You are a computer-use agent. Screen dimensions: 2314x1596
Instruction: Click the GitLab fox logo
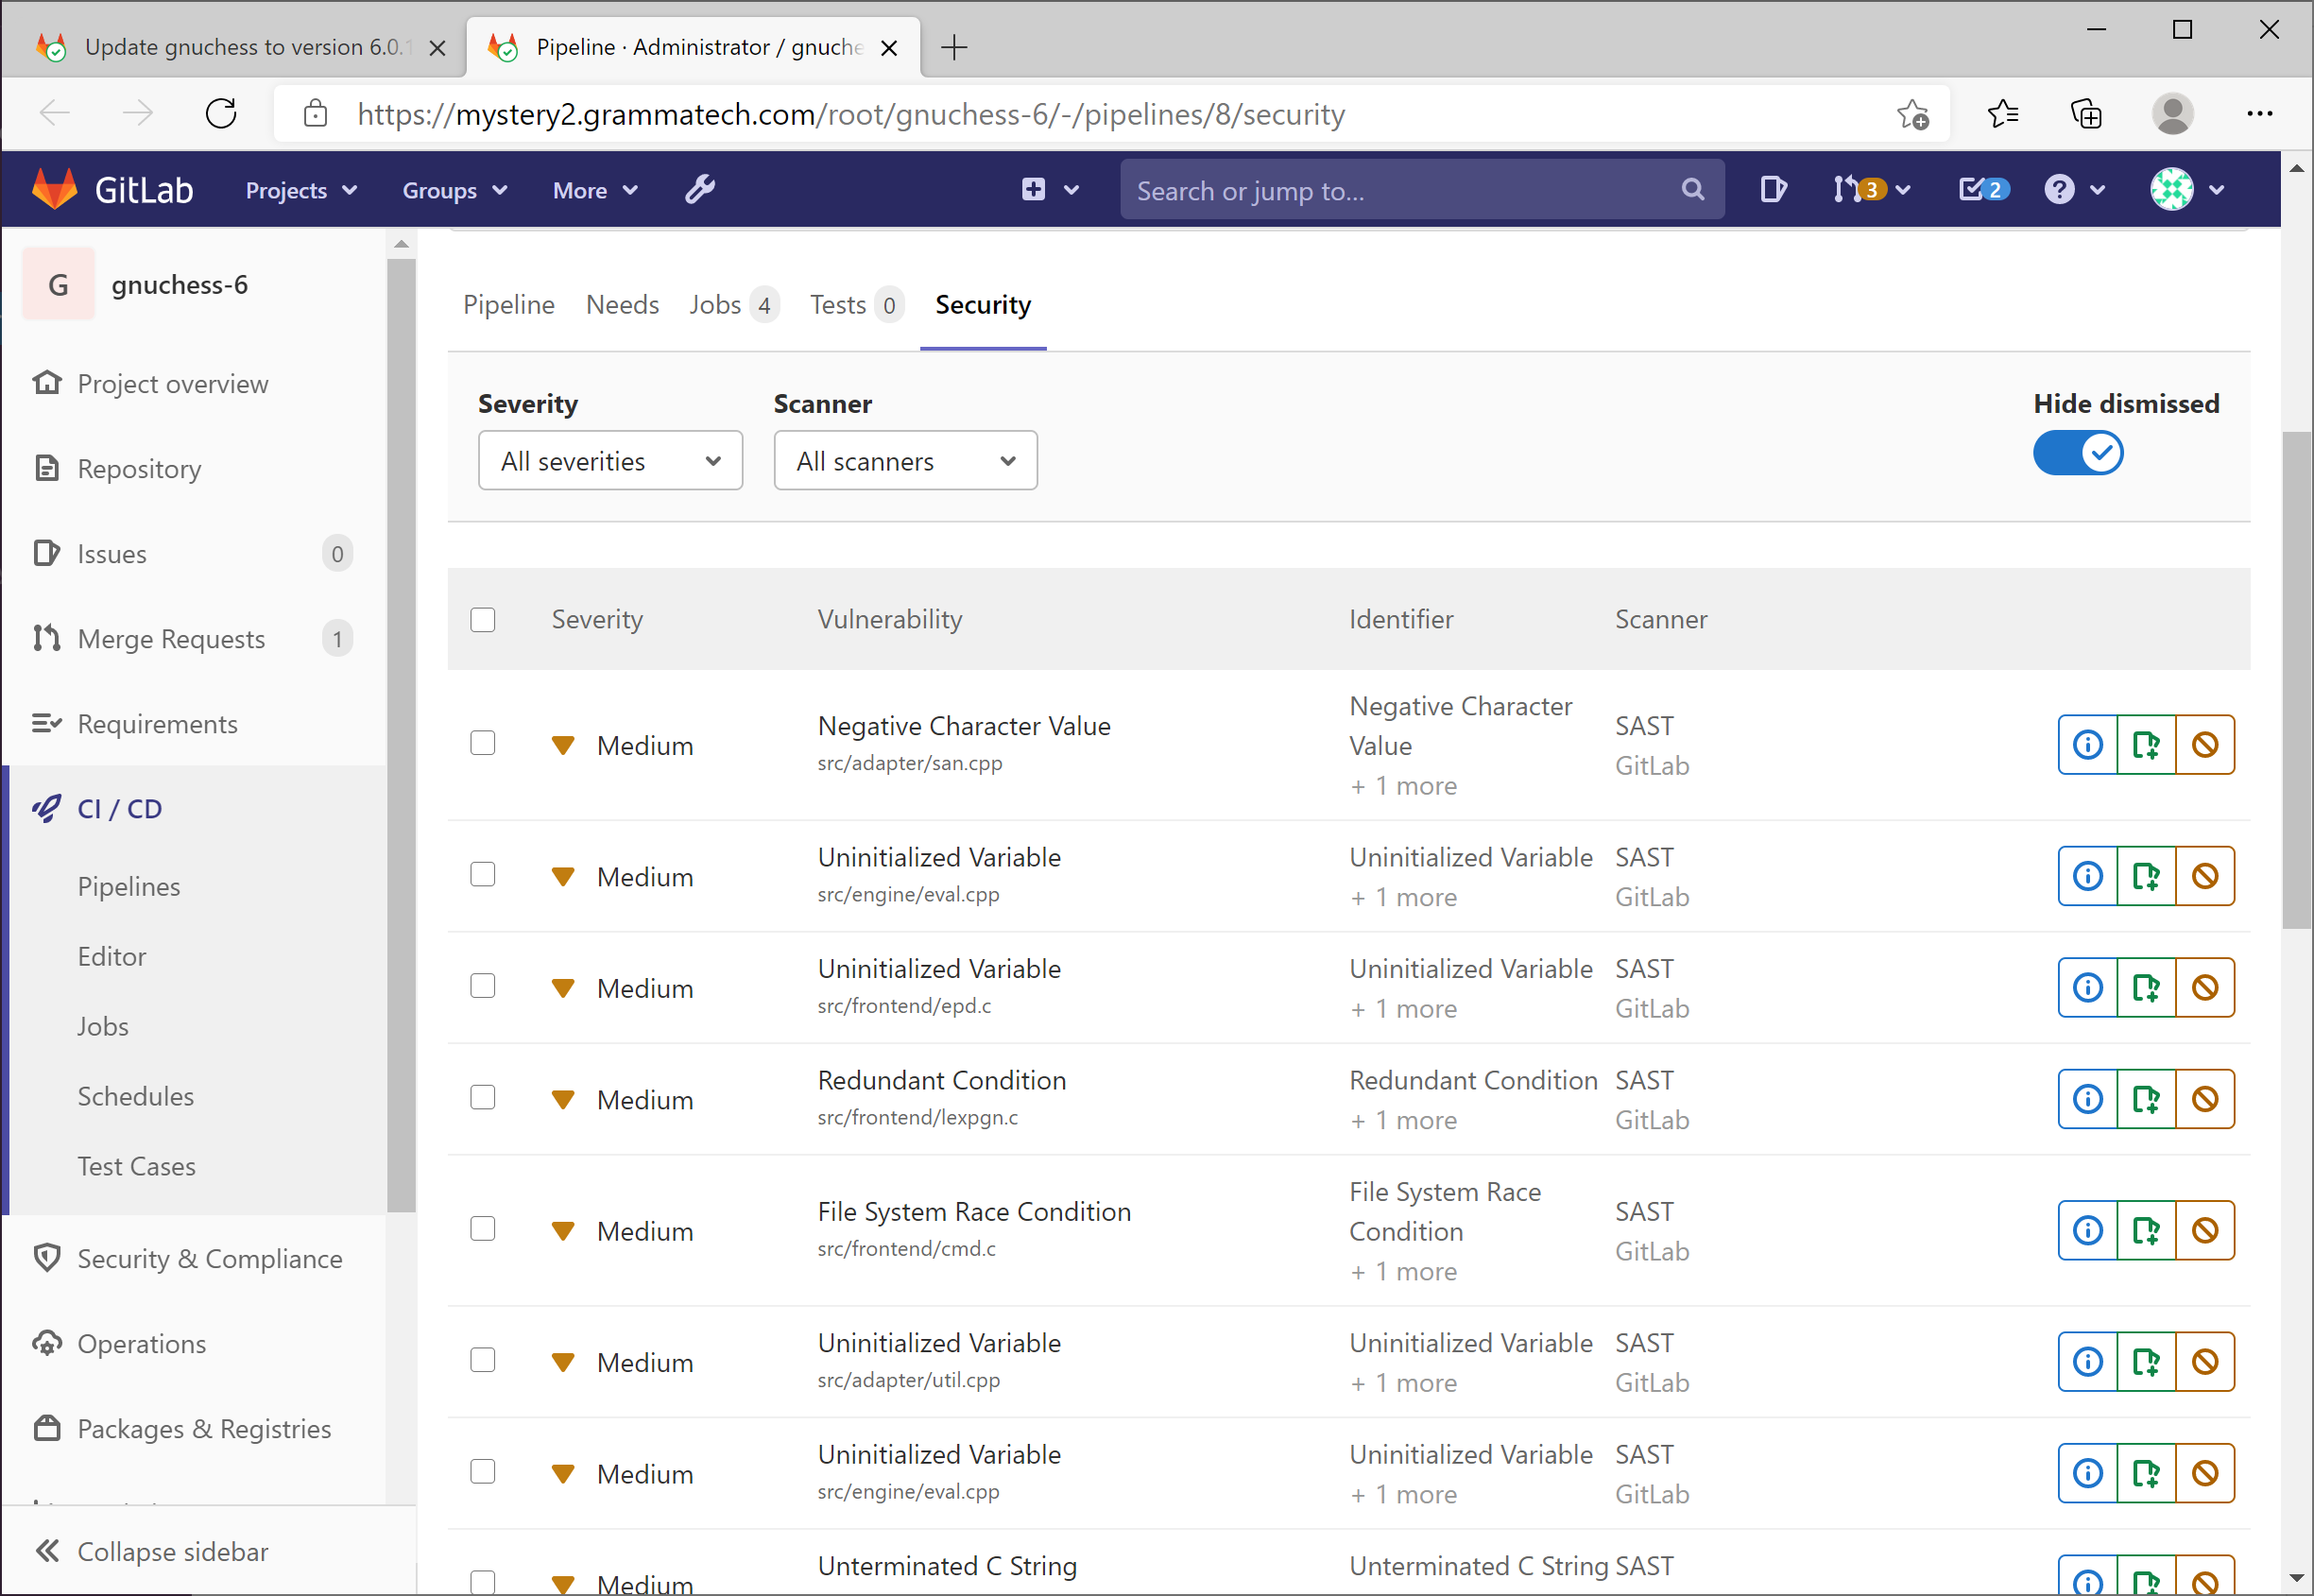pos(55,189)
